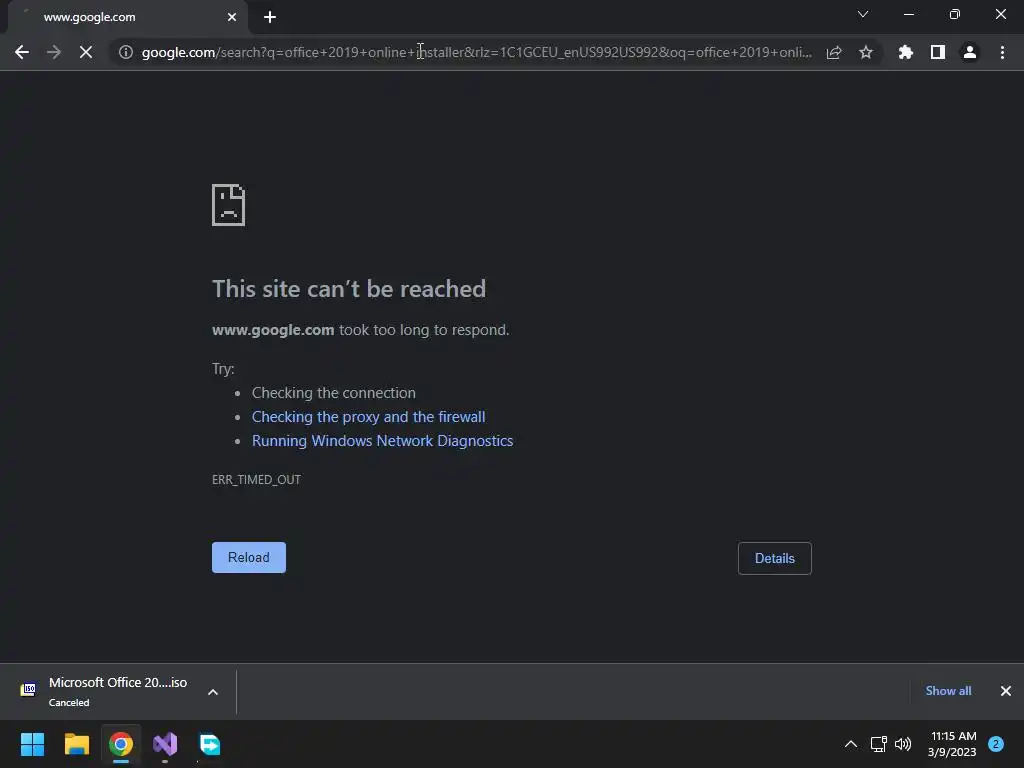The width and height of the screenshot is (1024, 768).
Task: Expand the download item options chevron
Action: pyautogui.click(x=213, y=692)
